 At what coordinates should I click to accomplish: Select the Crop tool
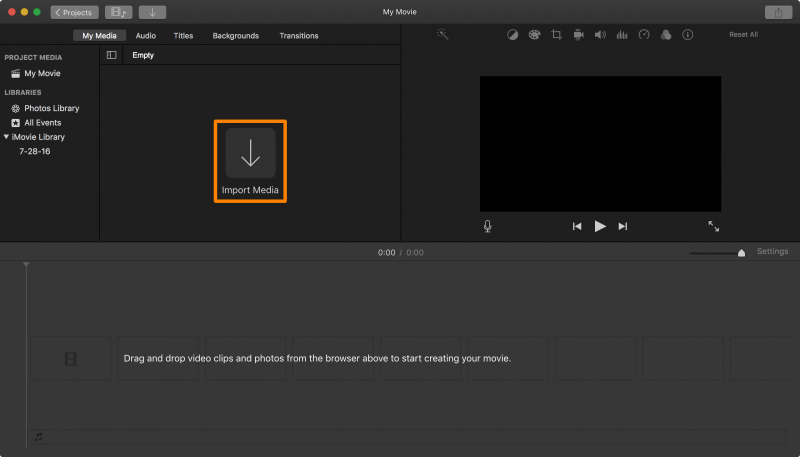pyautogui.click(x=556, y=35)
